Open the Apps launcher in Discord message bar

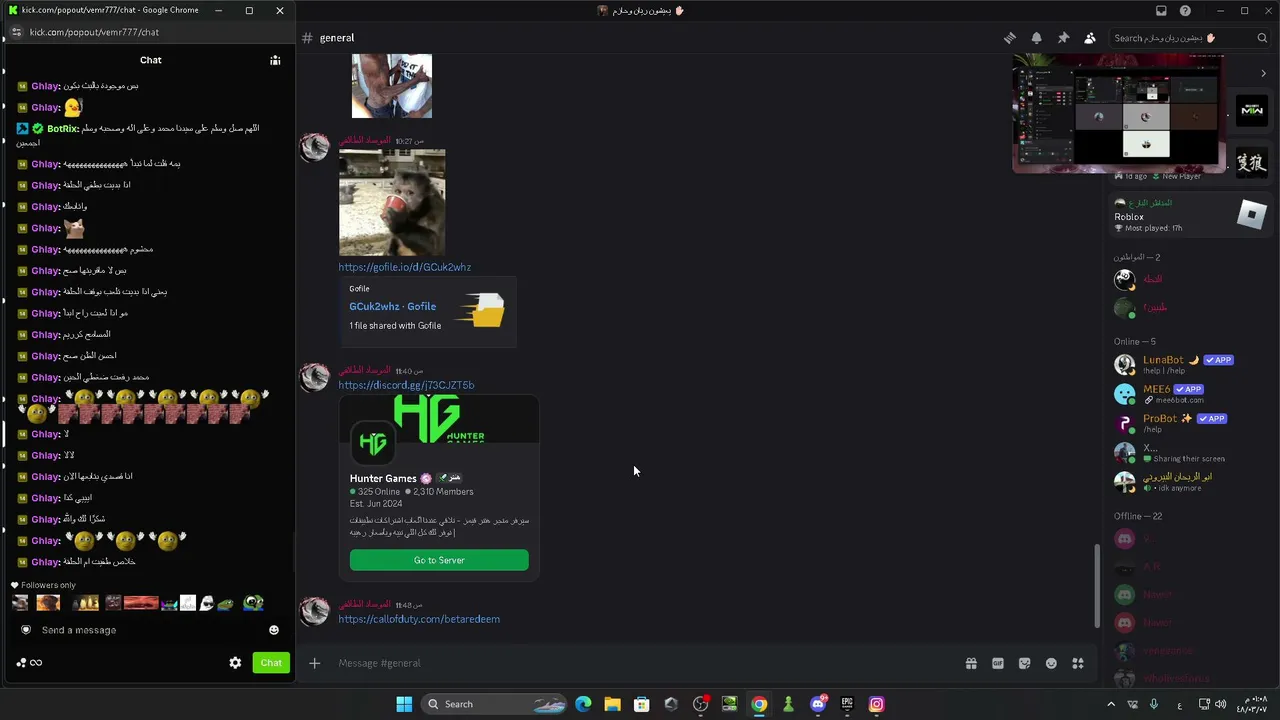[x=1078, y=663]
